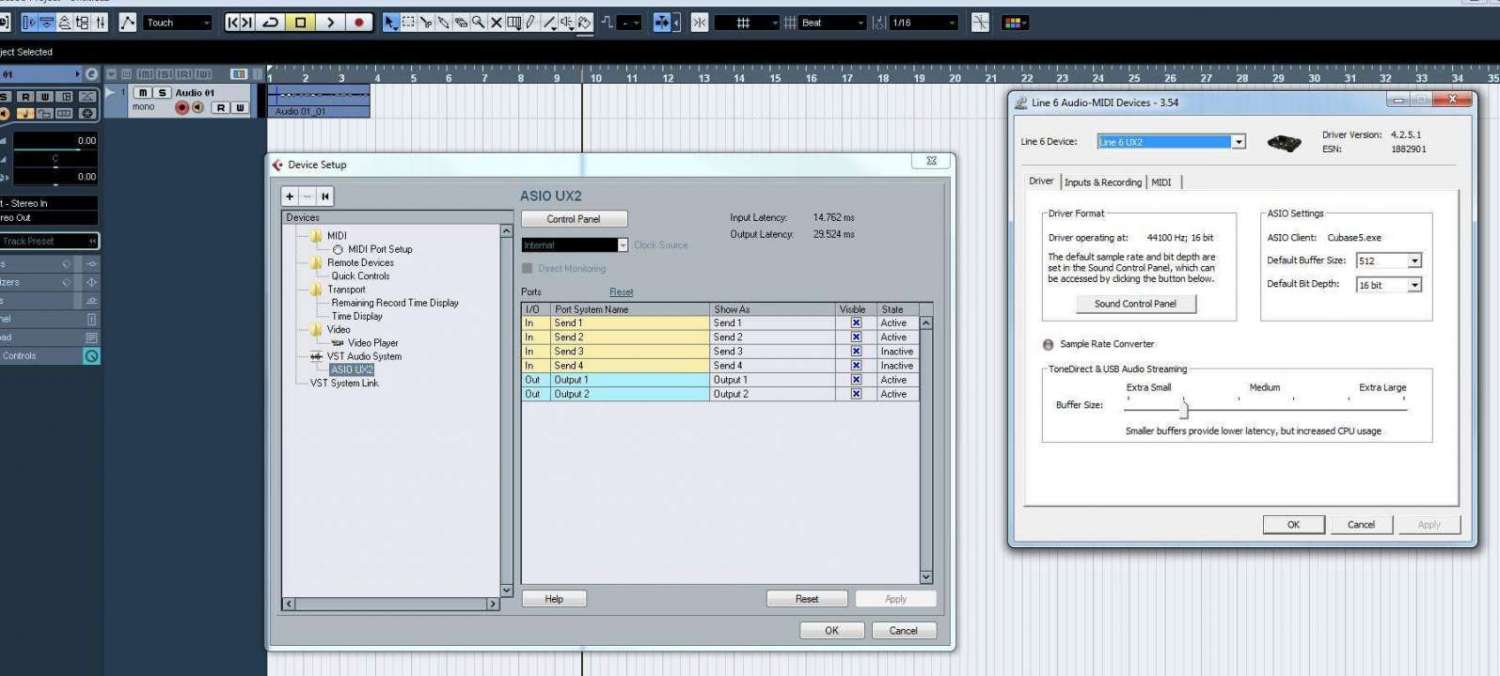1500x676 pixels.
Task: Select VST System Link in Devices tree
Action: 344,383
